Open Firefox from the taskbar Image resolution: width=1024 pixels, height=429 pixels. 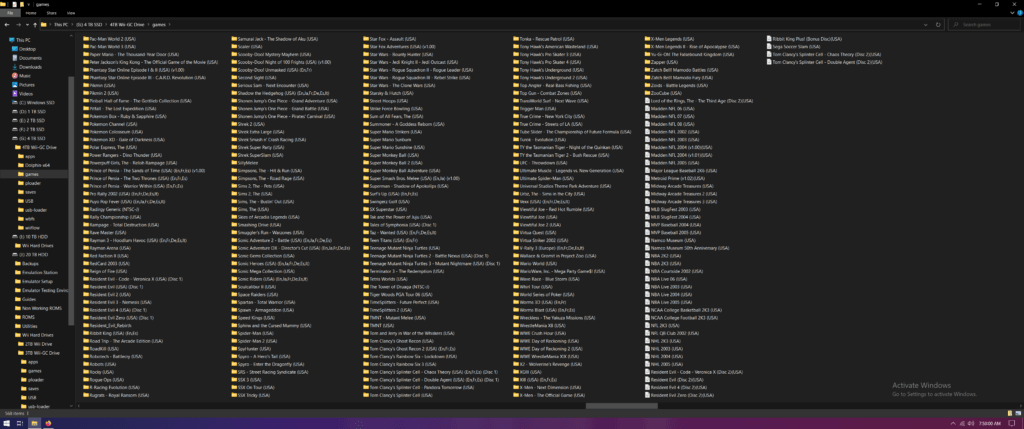point(48,423)
